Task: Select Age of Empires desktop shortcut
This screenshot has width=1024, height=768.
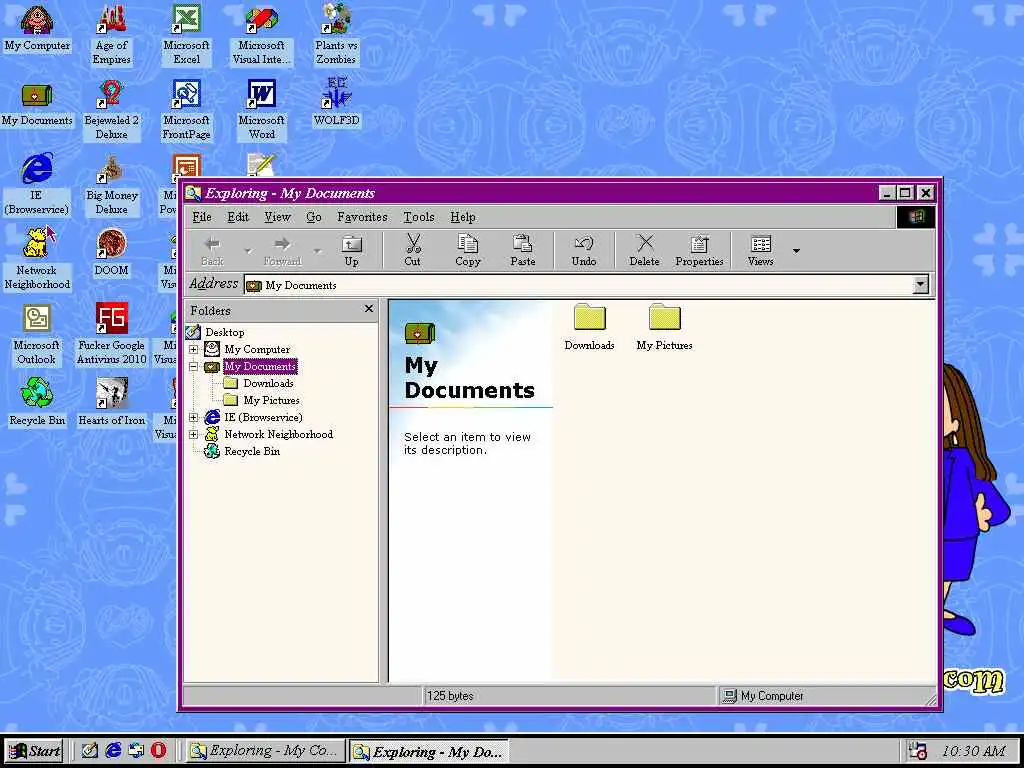Action: (x=111, y=34)
